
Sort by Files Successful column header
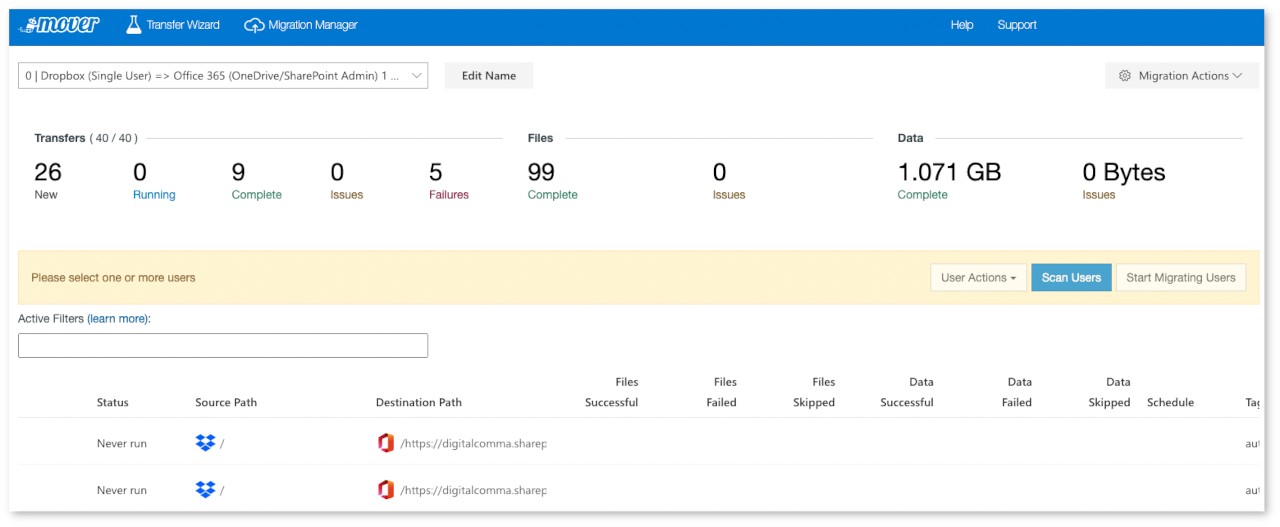tap(612, 392)
